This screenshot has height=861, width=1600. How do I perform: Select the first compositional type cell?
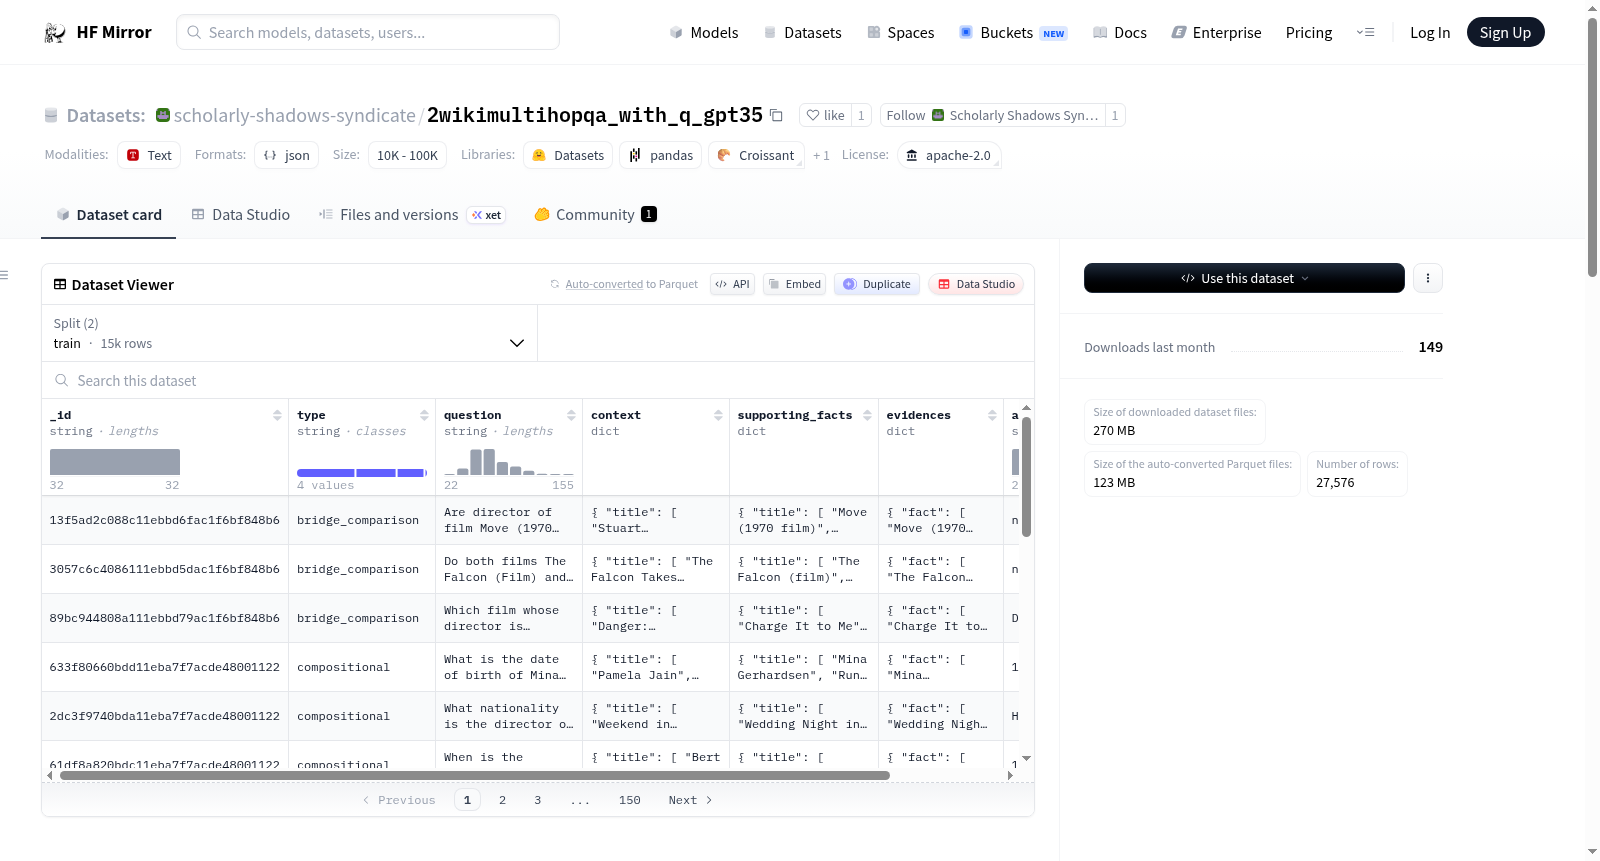[x=361, y=667]
